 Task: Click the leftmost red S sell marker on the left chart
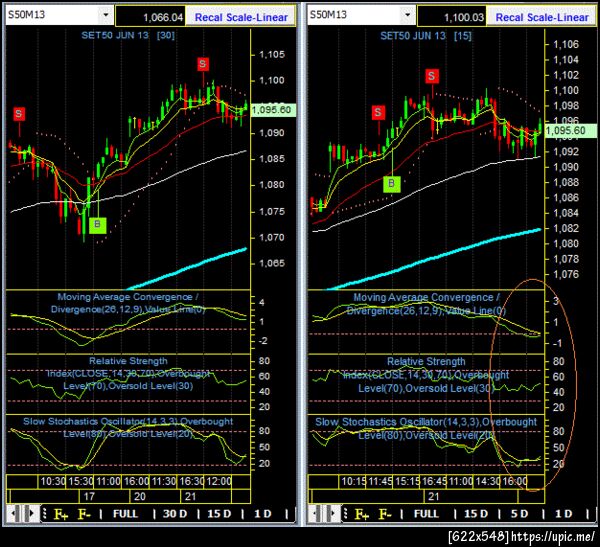pos(19,114)
